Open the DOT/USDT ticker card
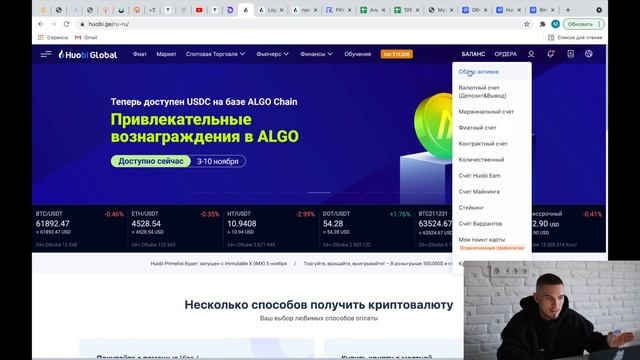 pos(367,229)
